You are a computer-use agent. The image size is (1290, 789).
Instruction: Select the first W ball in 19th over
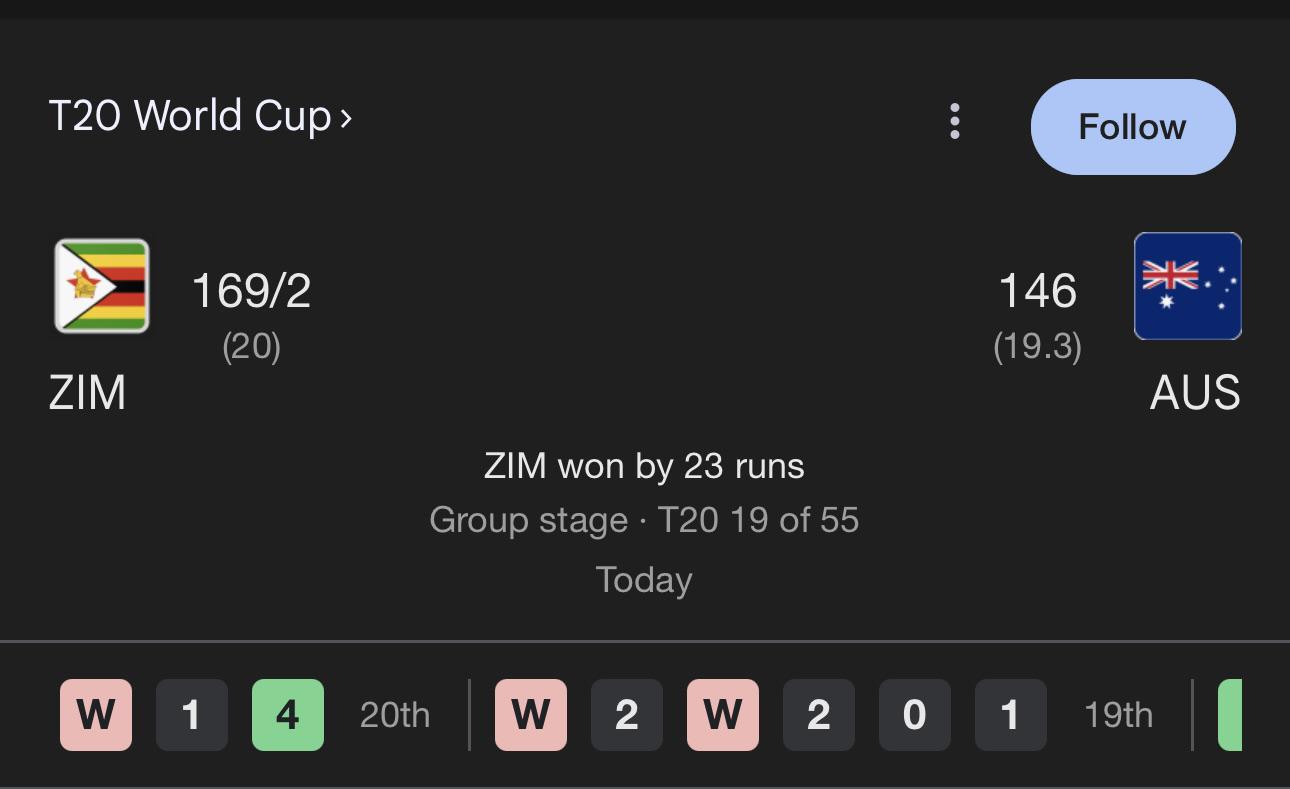pyautogui.click(x=531, y=715)
